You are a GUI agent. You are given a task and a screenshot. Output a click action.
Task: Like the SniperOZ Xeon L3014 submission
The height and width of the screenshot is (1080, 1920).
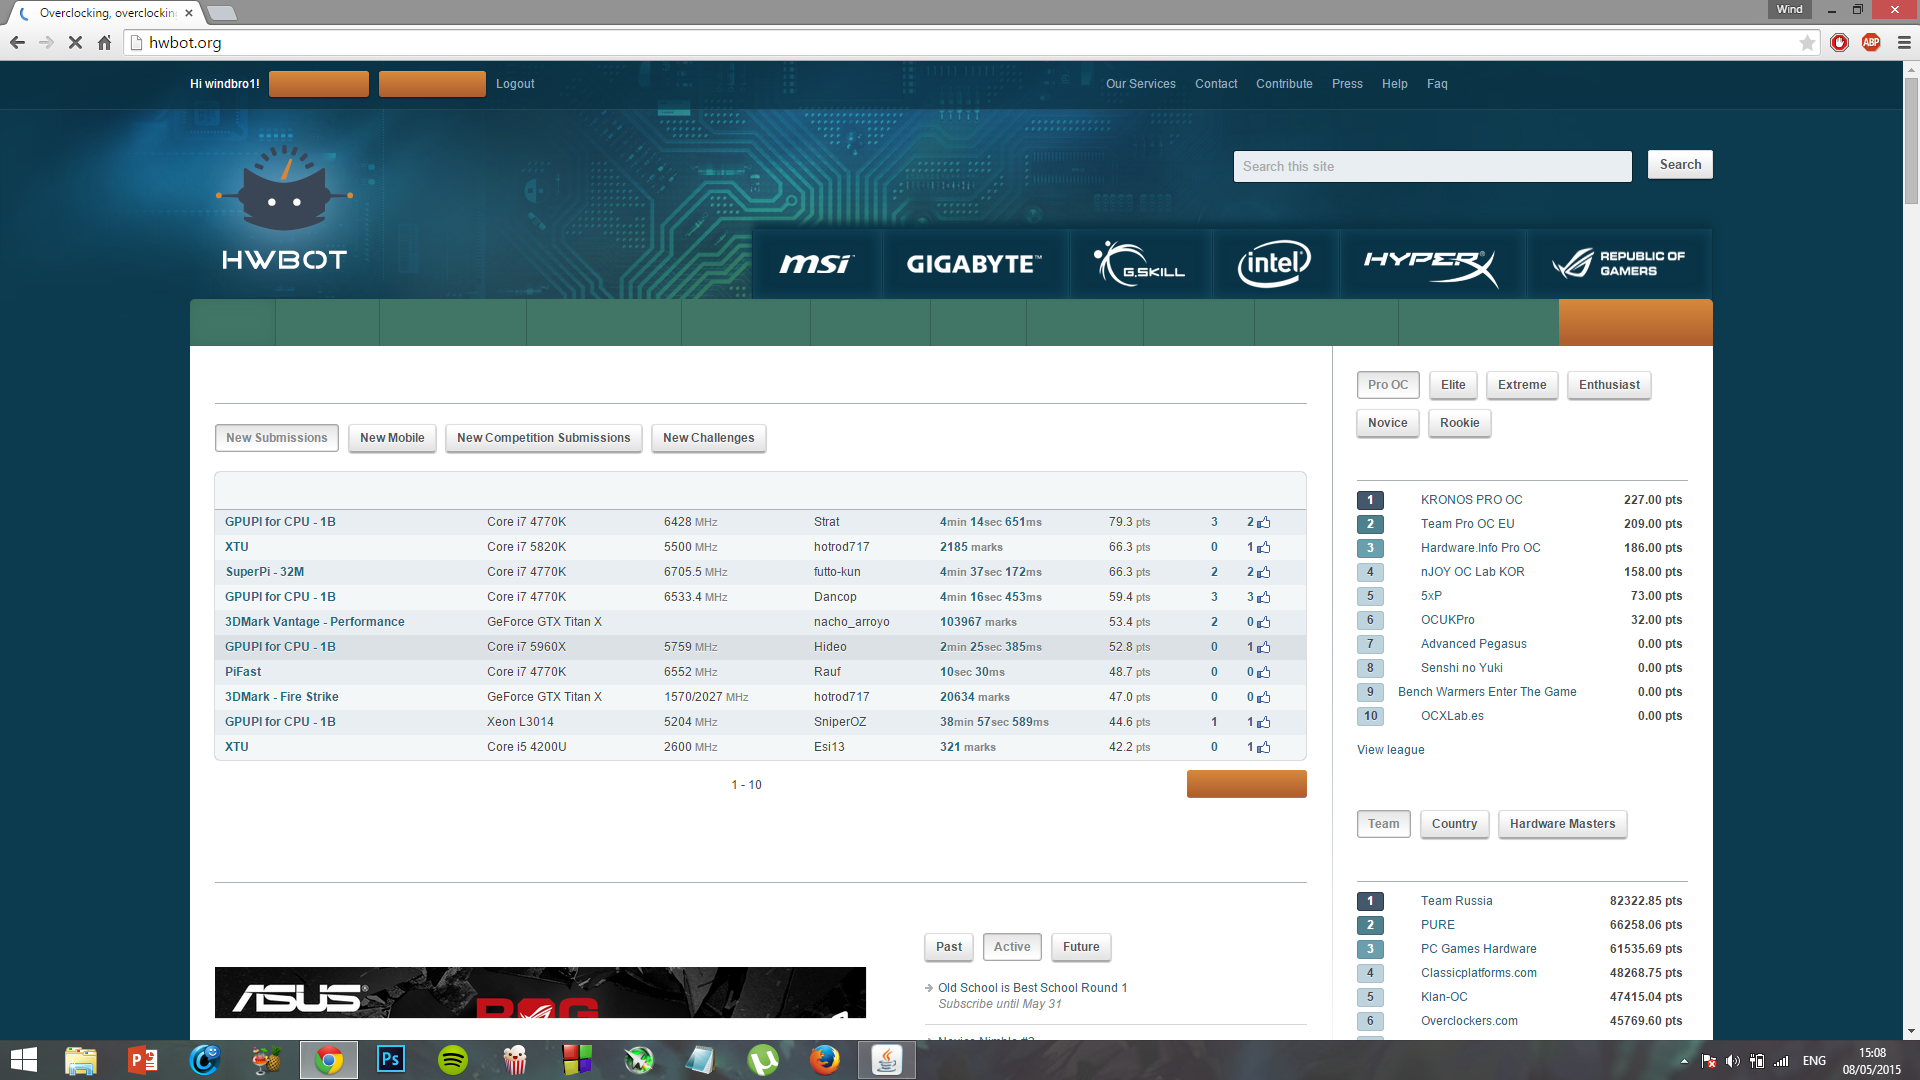1264,722
